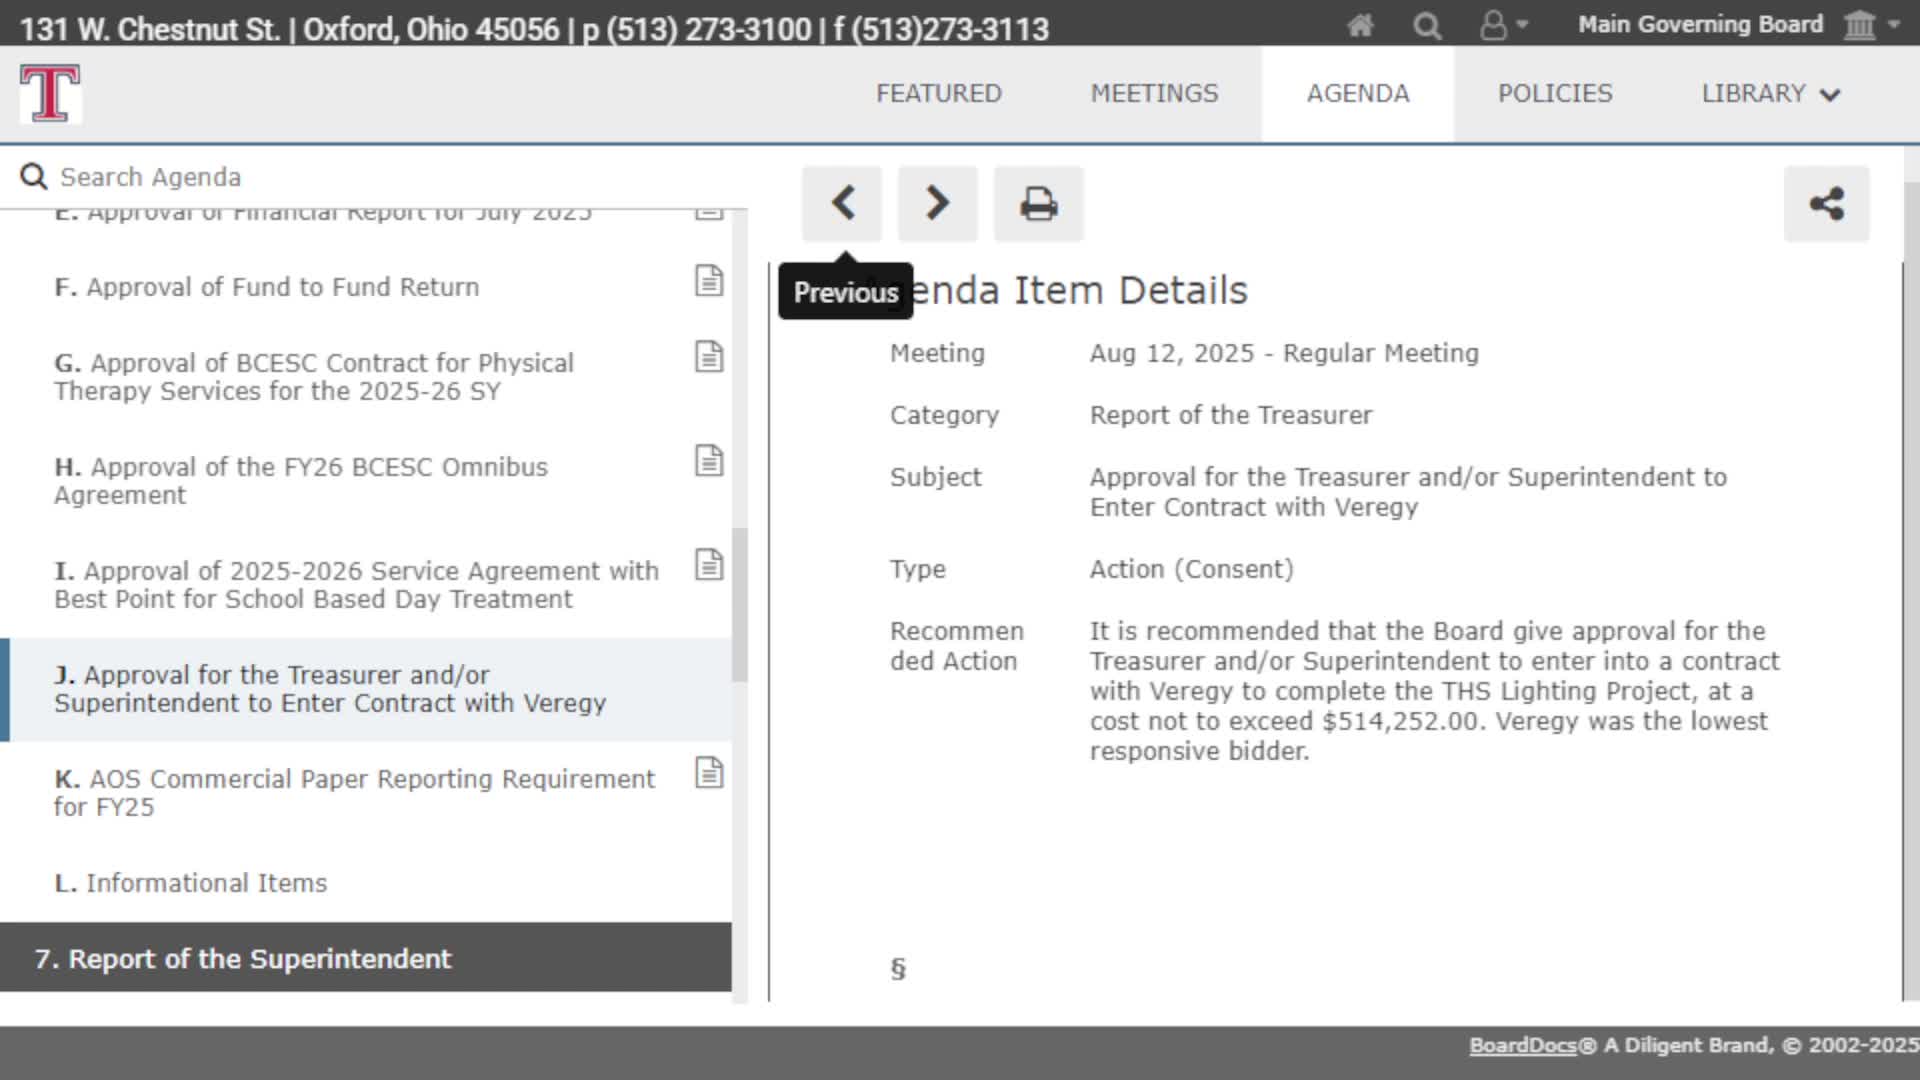Open Main Governing Board selector
The image size is (1920, 1080).
pos(1738,24)
